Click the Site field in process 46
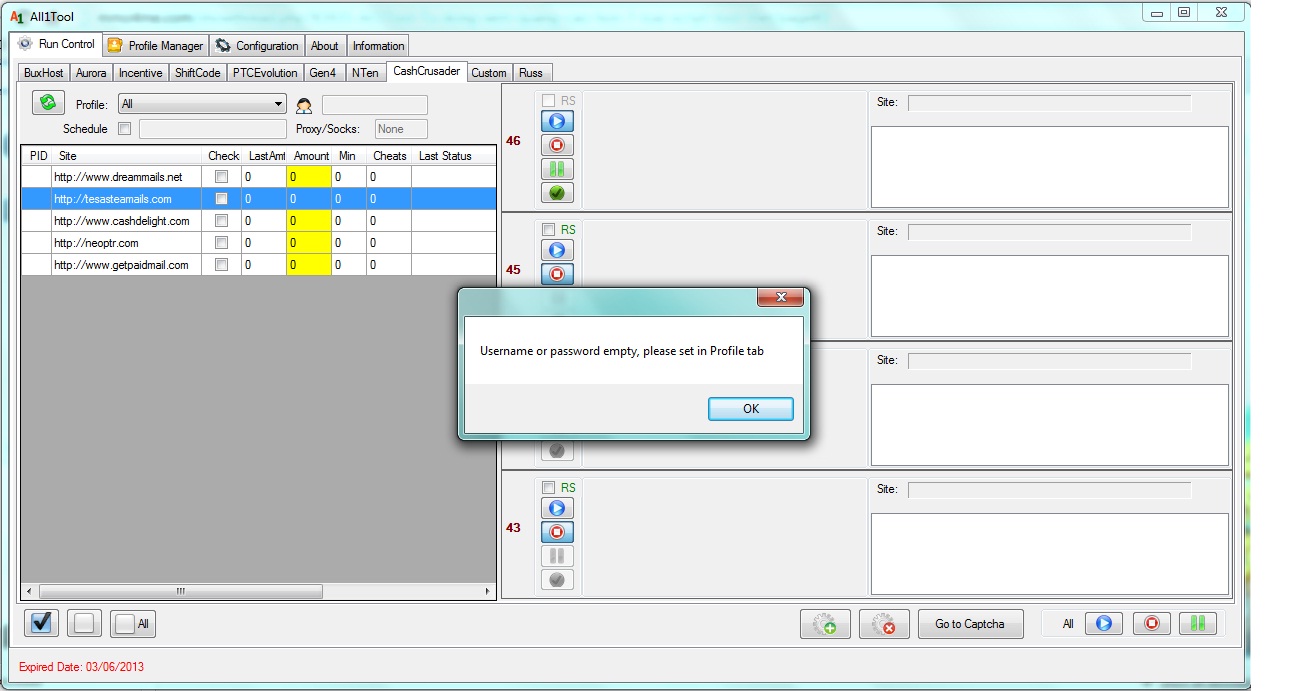 point(1049,102)
